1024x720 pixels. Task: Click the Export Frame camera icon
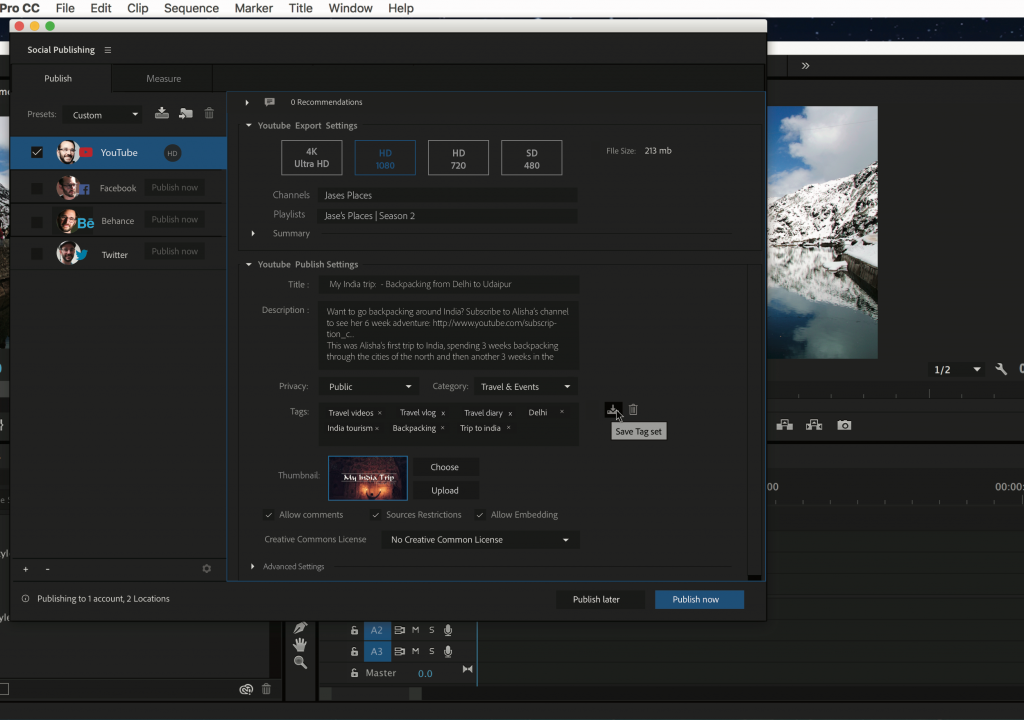click(x=844, y=425)
